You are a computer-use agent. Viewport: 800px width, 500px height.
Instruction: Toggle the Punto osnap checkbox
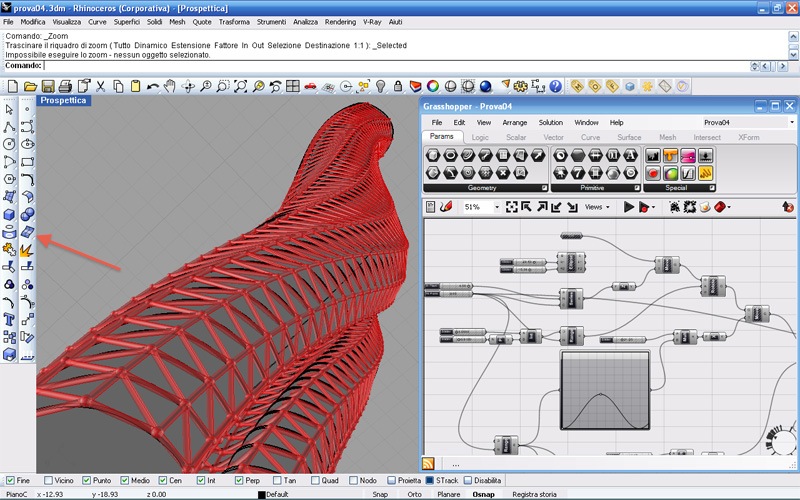click(x=86, y=481)
